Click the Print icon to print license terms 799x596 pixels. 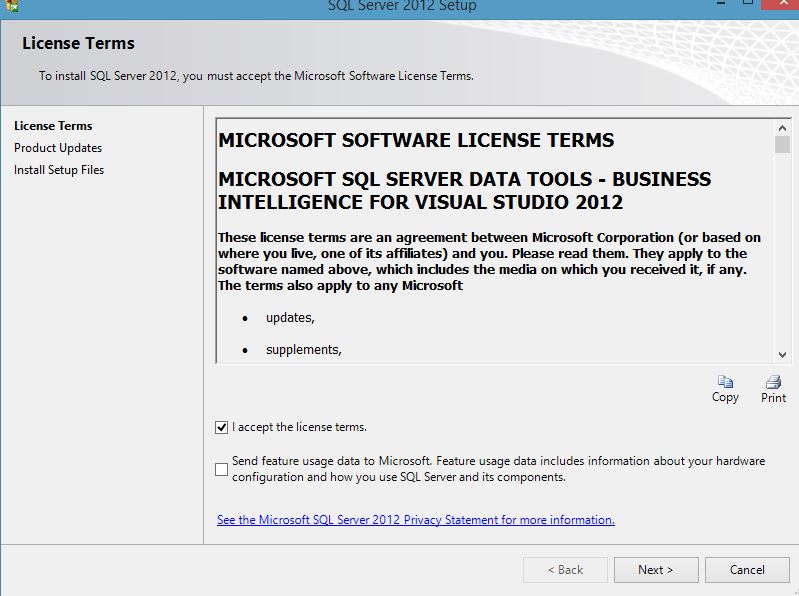(773, 383)
